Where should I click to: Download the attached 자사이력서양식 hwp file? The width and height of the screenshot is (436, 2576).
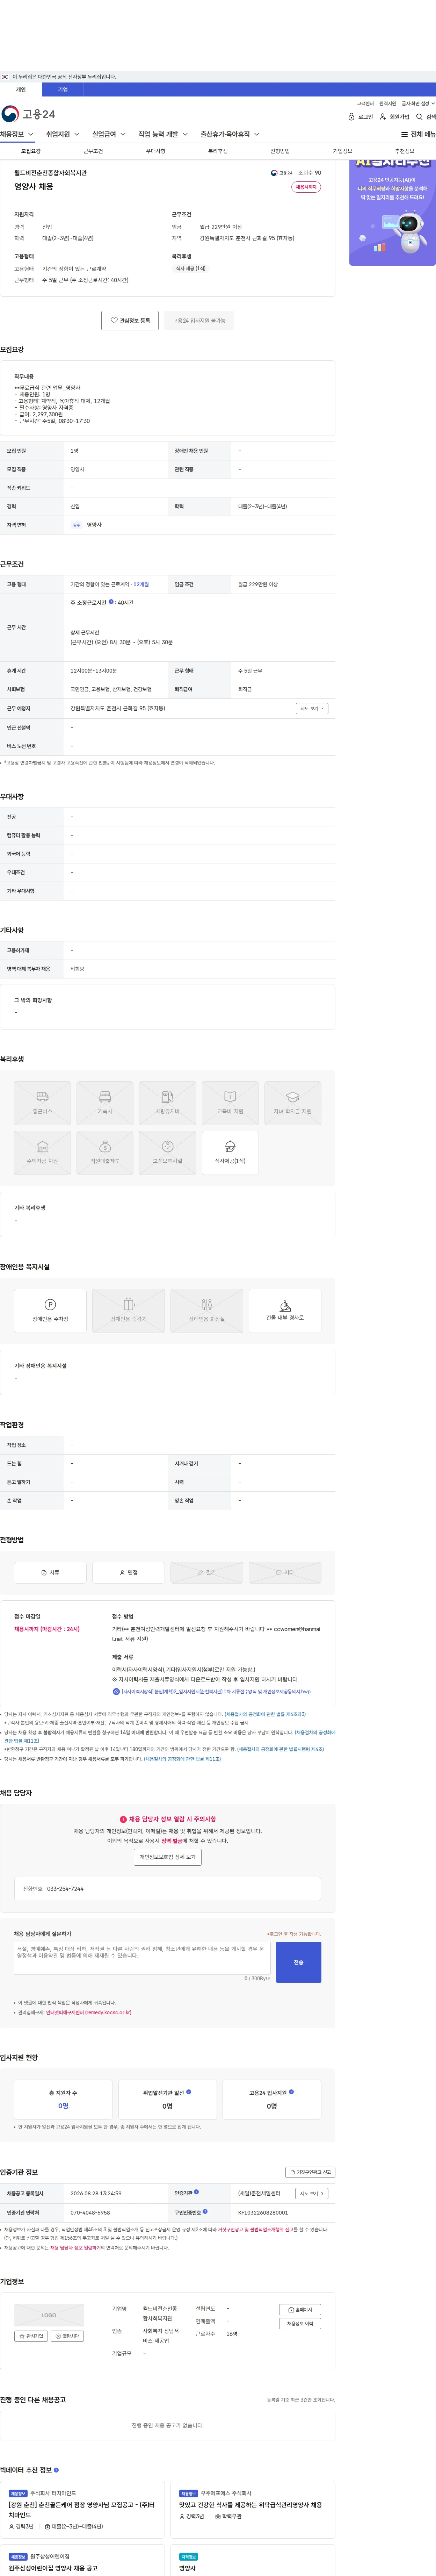coord(212,1692)
